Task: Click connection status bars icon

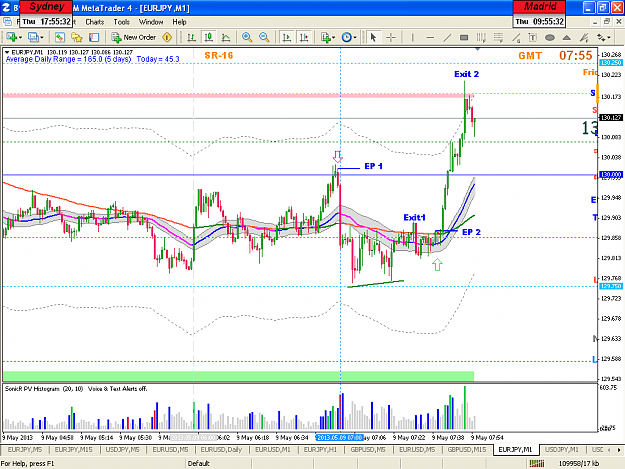Action: 537,463
